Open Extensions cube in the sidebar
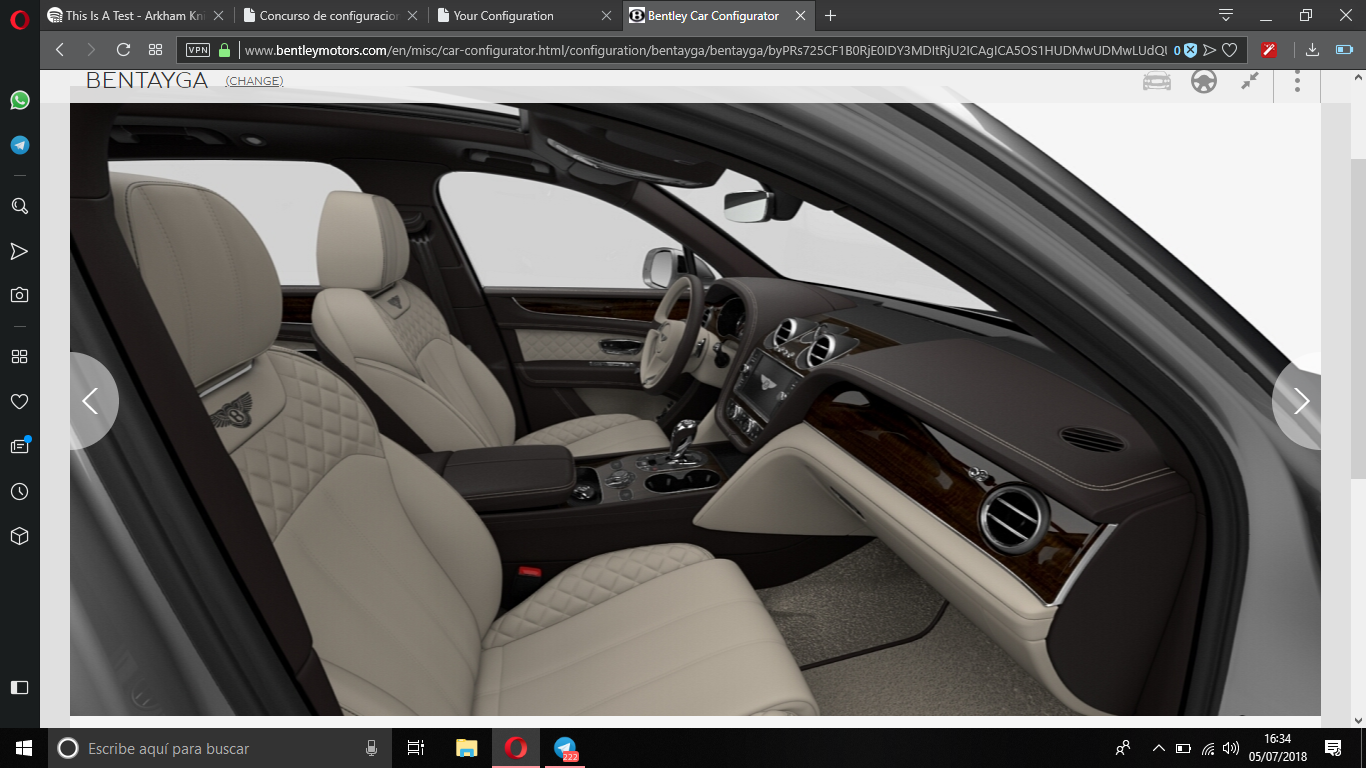The image size is (1366, 768). pyautogui.click(x=19, y=536)
